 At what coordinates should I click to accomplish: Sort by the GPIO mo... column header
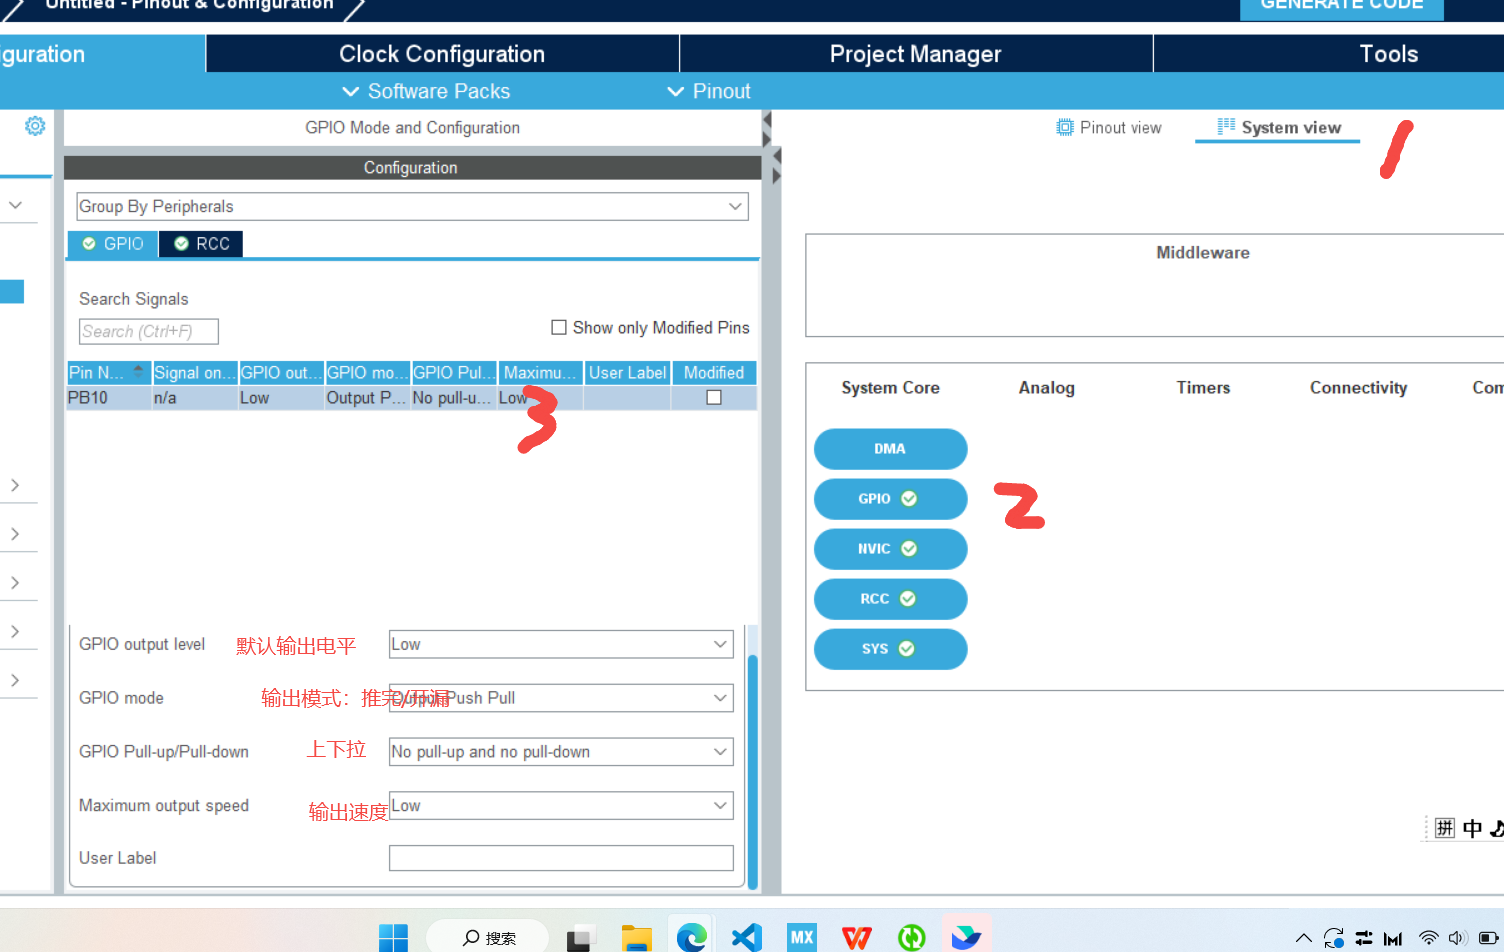[x=367, y=373]
